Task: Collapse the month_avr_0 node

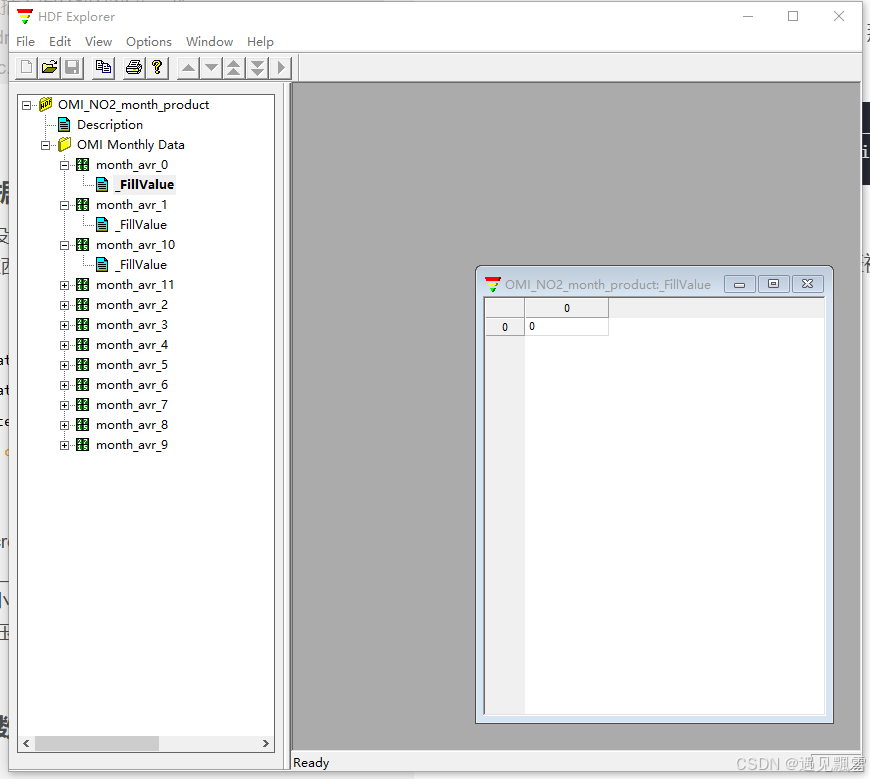Action: click(64, 165)
